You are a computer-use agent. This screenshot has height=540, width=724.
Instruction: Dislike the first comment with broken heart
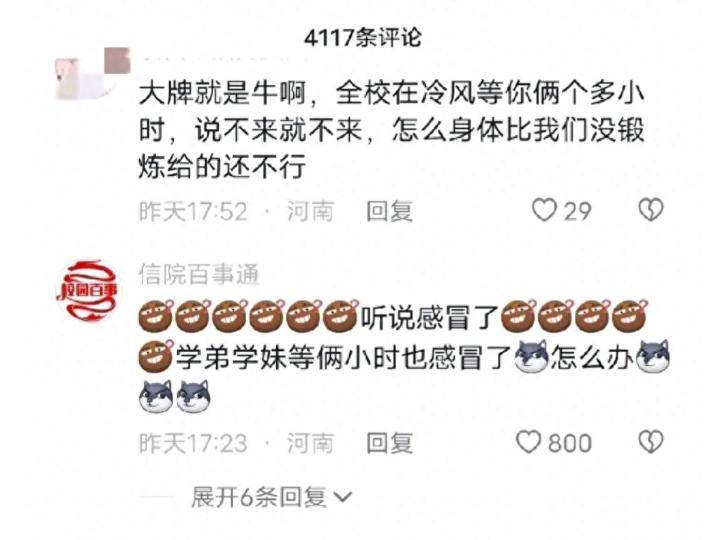pos(651,210)
